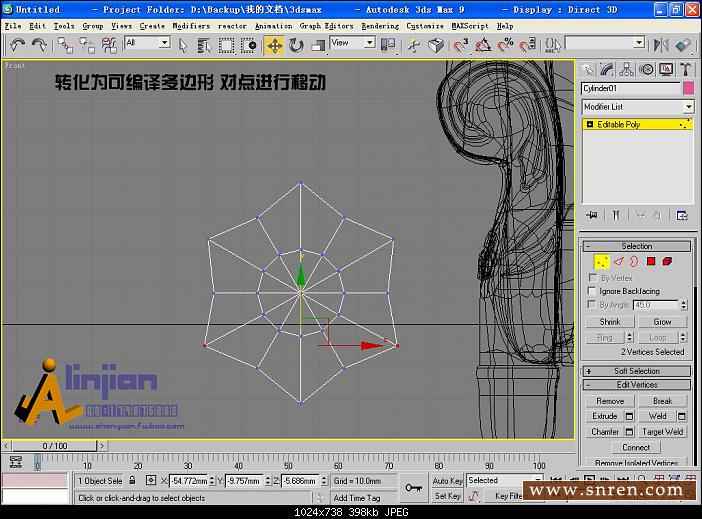Select Vertex sub-object level icon
The image size is (702, 519).
pos(602,261)
